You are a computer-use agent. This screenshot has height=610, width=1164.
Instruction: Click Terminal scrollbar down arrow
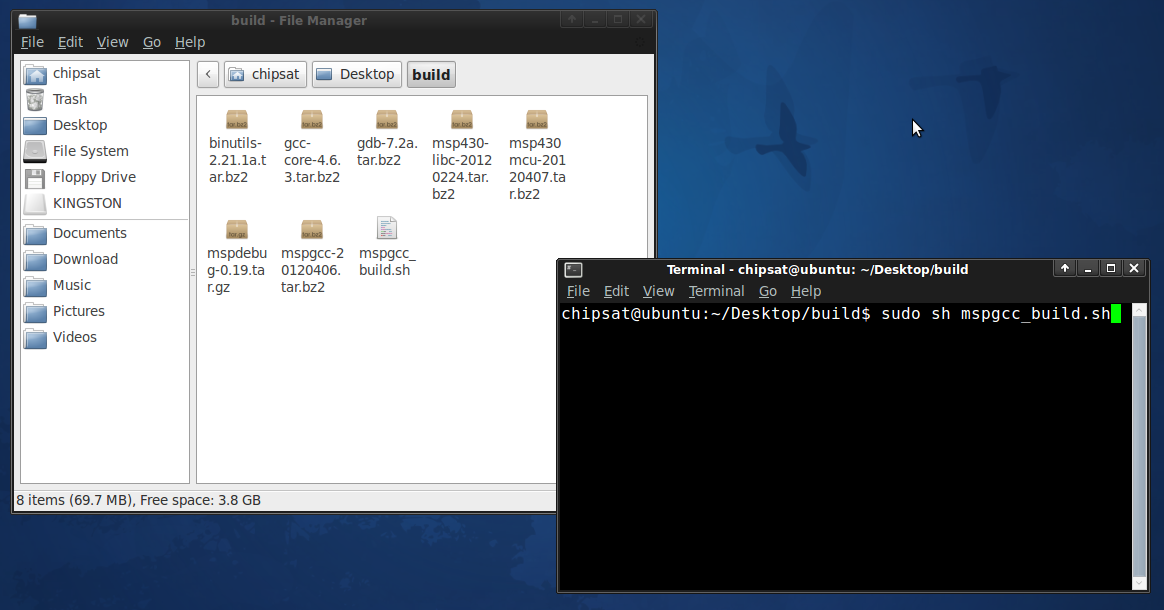tap(1140, 583)
